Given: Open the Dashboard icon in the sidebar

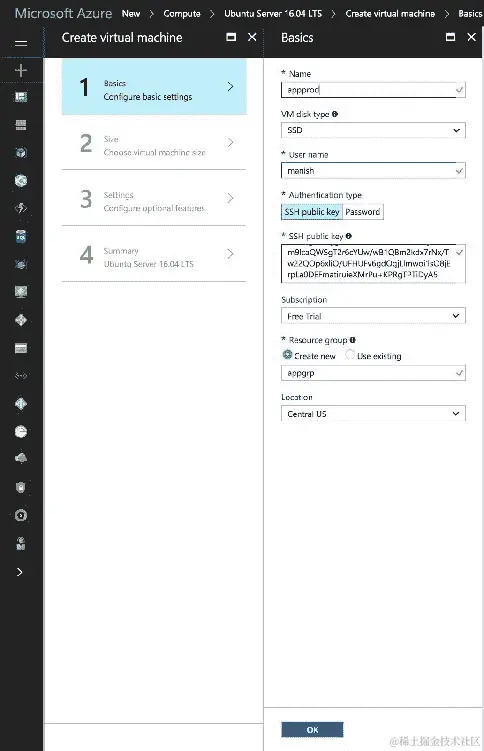Looking at the screenshot, I should tap(21, 97).
